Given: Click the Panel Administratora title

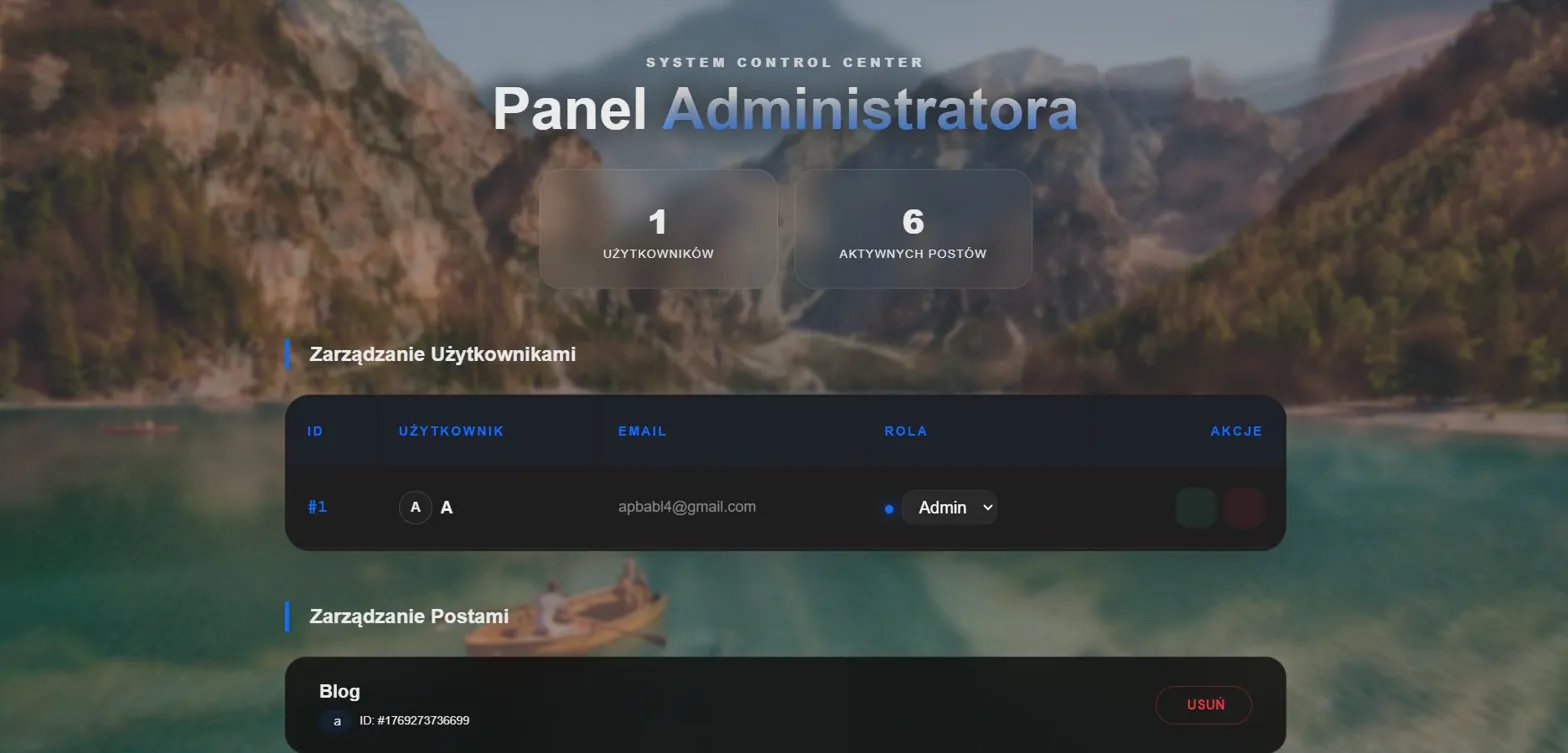Looking at the screenshot, I should (786, 109).
